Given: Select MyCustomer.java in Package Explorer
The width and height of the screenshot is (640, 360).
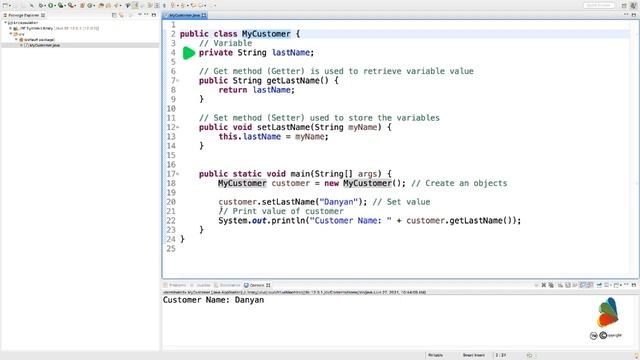Looking at the screenshot, I should tap(42, 45).
